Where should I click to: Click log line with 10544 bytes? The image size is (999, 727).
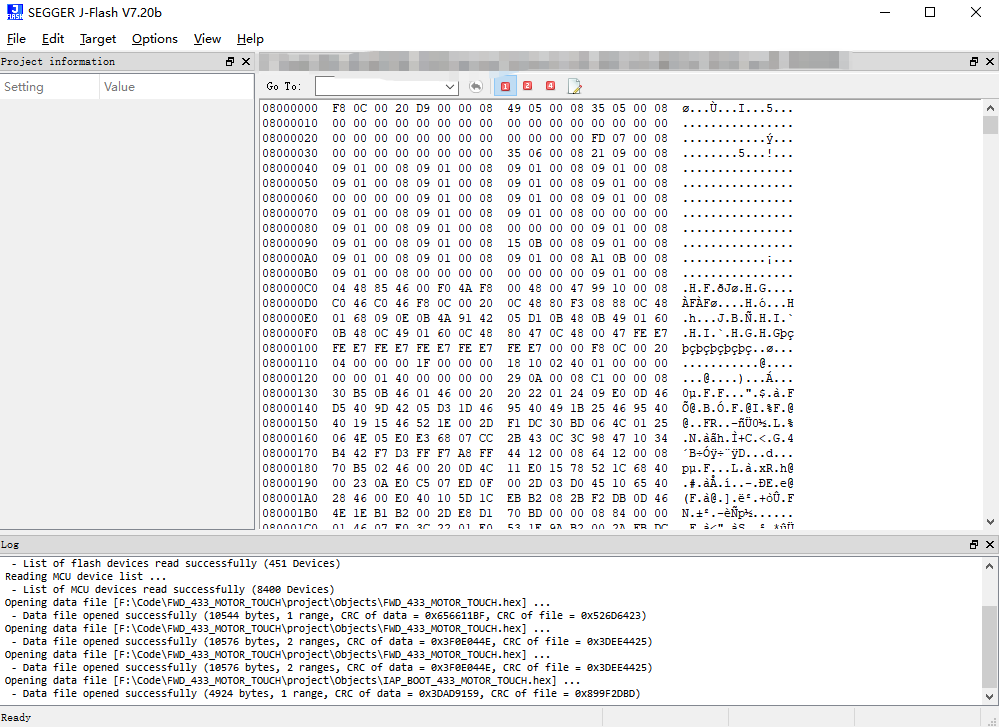(x=329, y=615)
